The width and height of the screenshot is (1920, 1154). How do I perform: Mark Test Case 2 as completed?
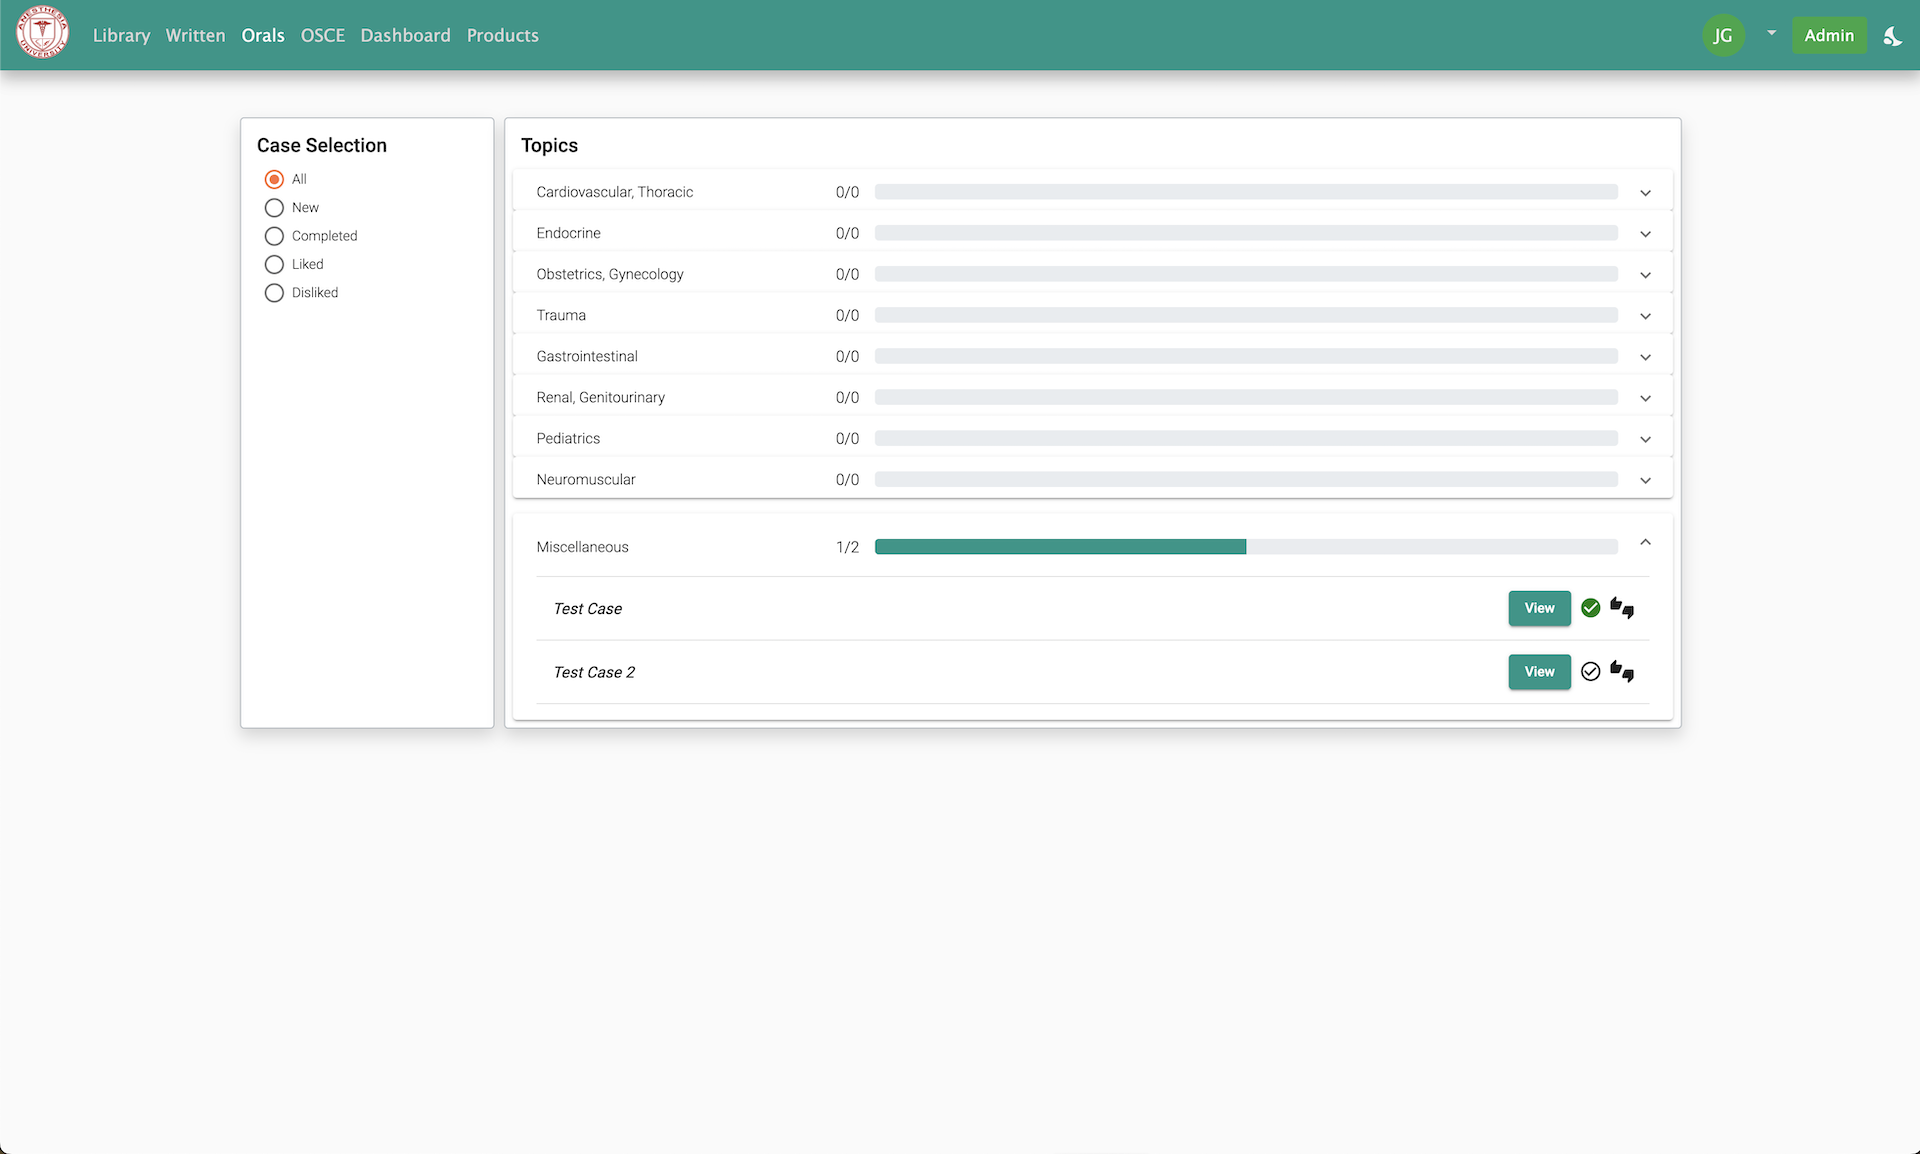pos(1590,672)
